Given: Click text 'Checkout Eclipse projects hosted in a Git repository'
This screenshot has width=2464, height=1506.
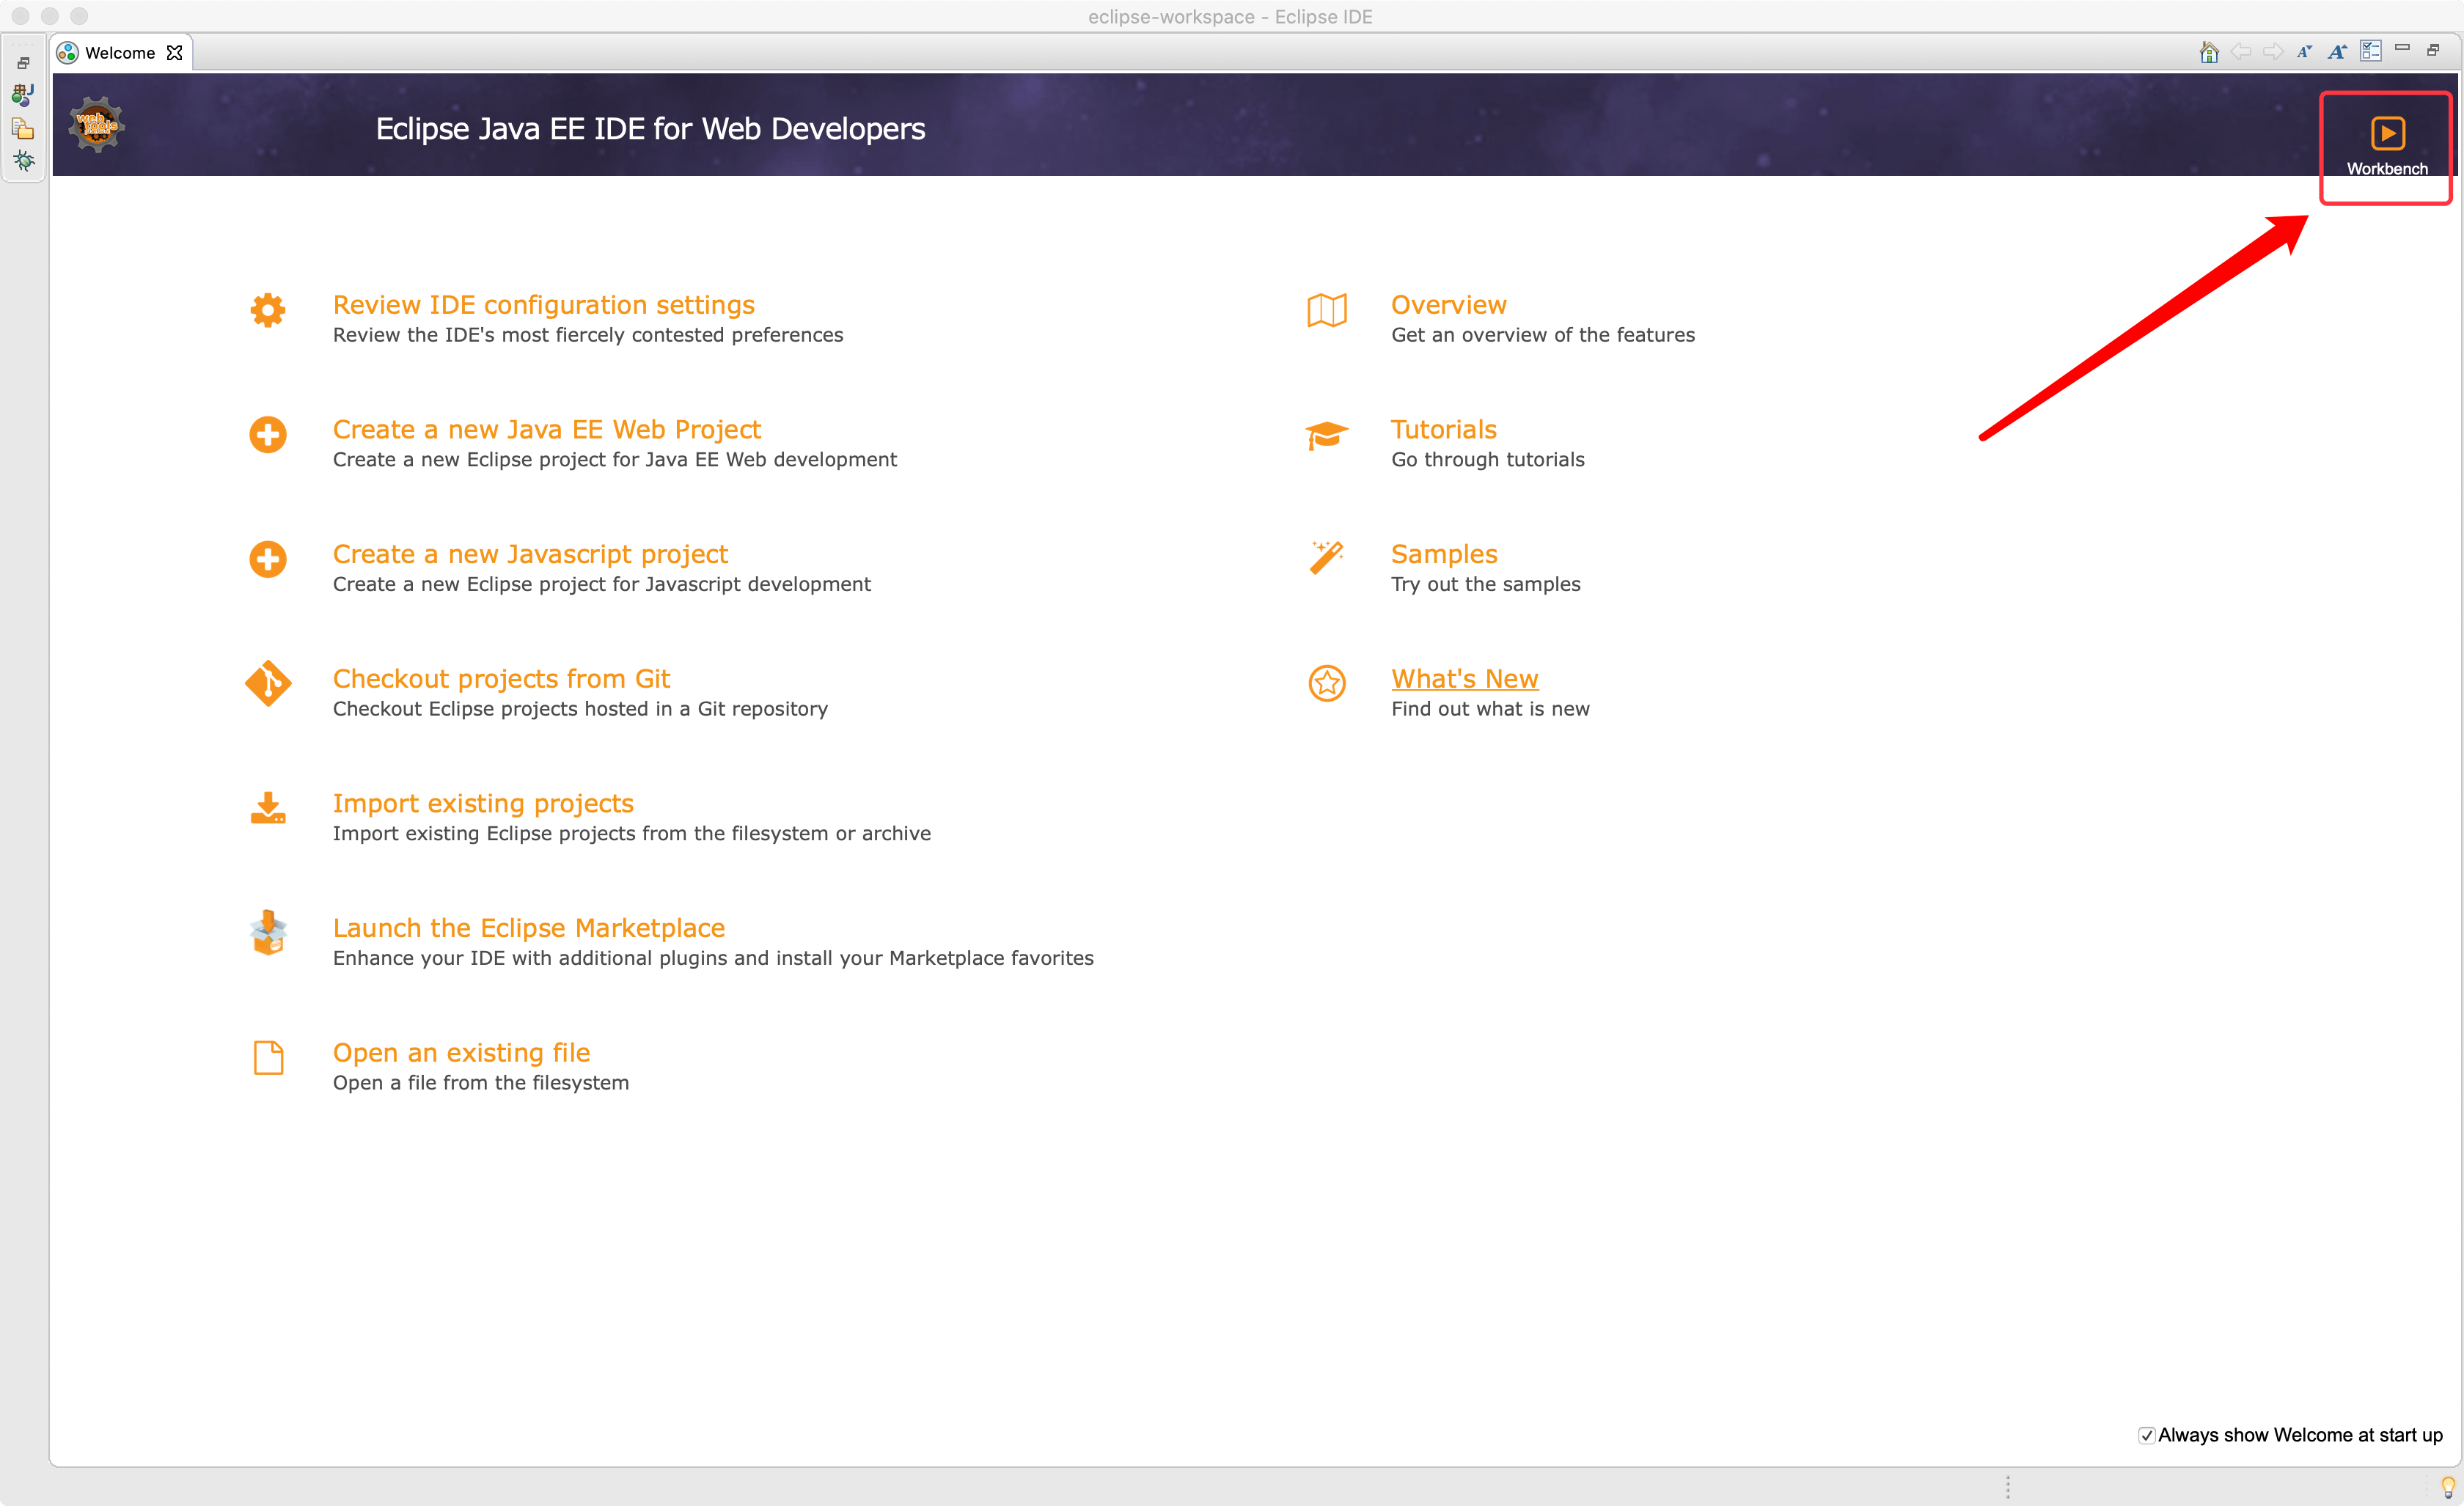Looking at the screenshot, I should pyautogui.click(x=580, y=709).
